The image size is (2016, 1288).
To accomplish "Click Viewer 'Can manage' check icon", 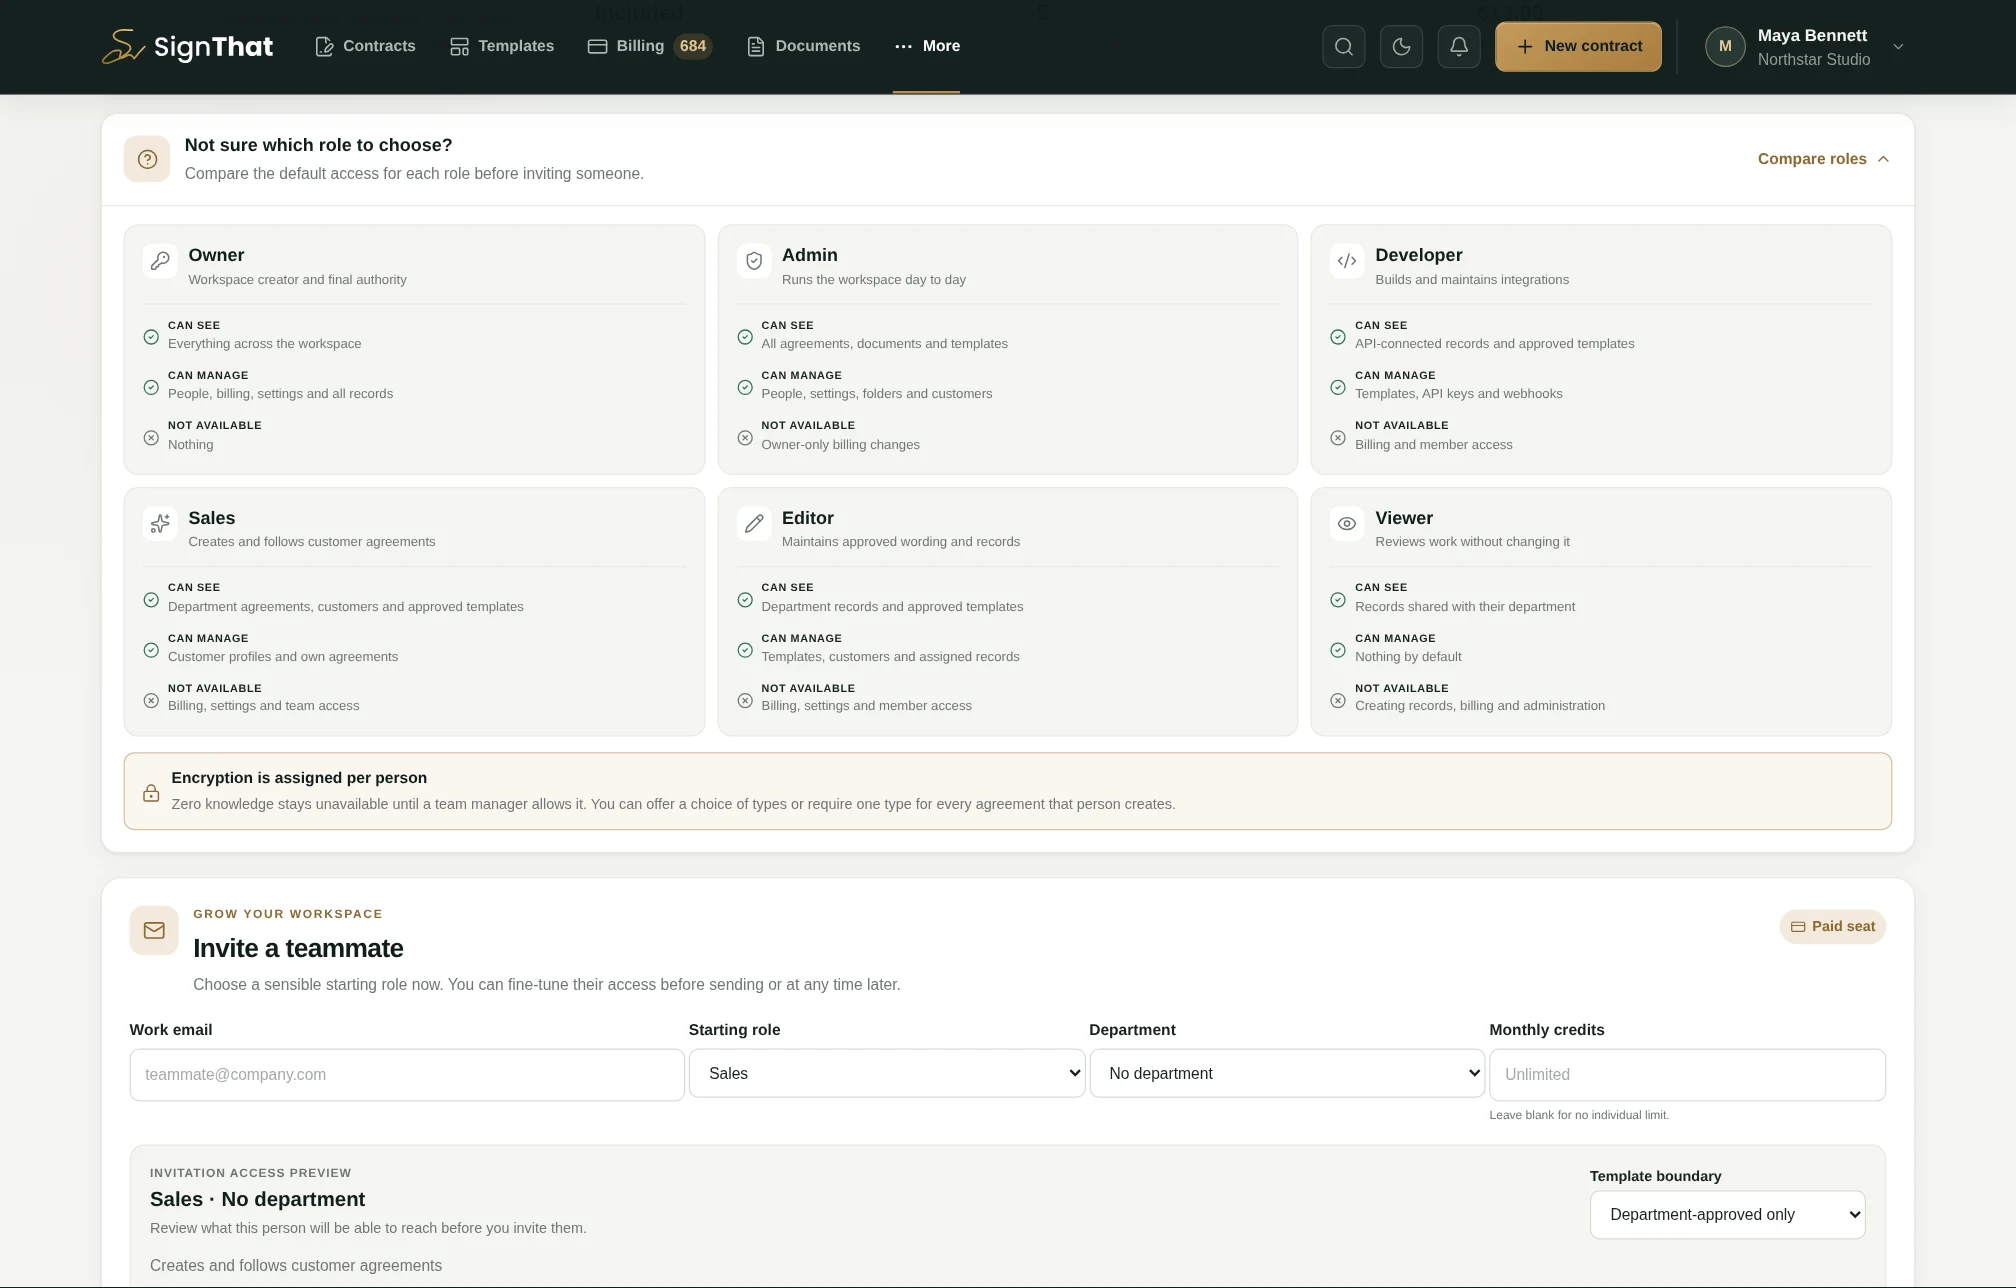I will [1338, 650].
